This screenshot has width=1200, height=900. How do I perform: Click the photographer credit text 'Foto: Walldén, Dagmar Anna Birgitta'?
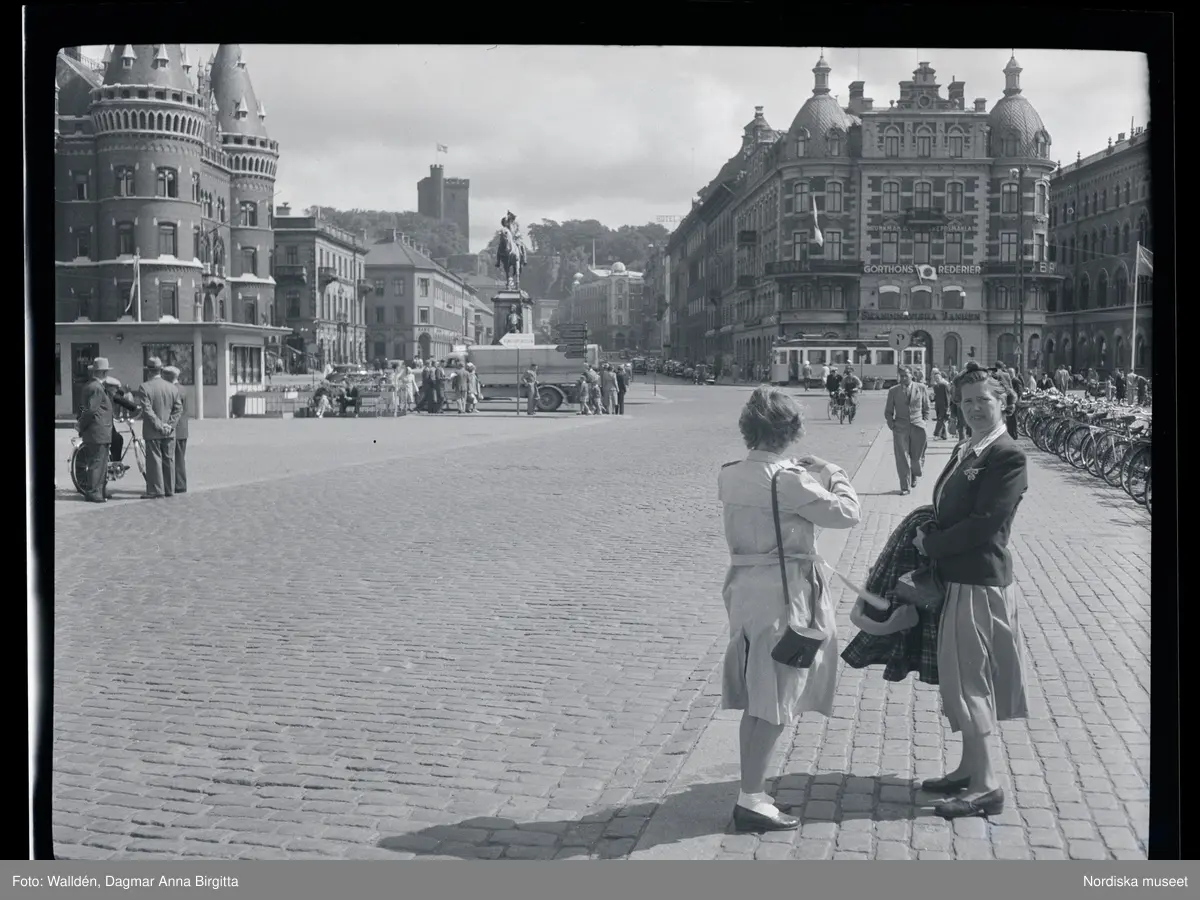[125, 881]
